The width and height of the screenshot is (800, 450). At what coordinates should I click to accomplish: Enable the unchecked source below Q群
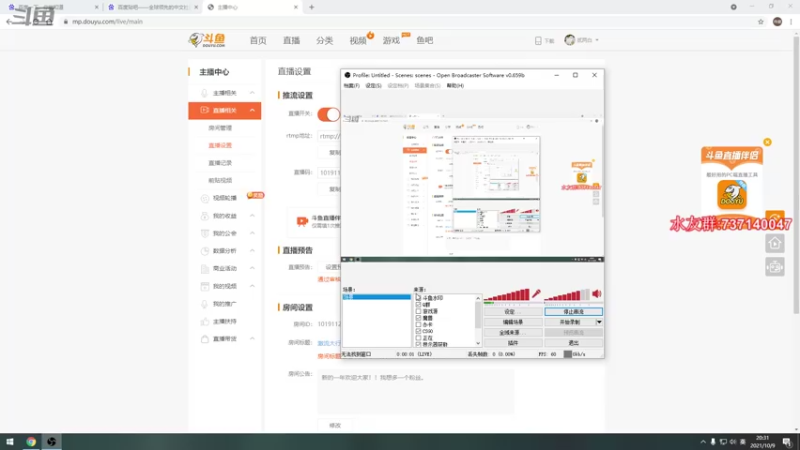point(418,311)
